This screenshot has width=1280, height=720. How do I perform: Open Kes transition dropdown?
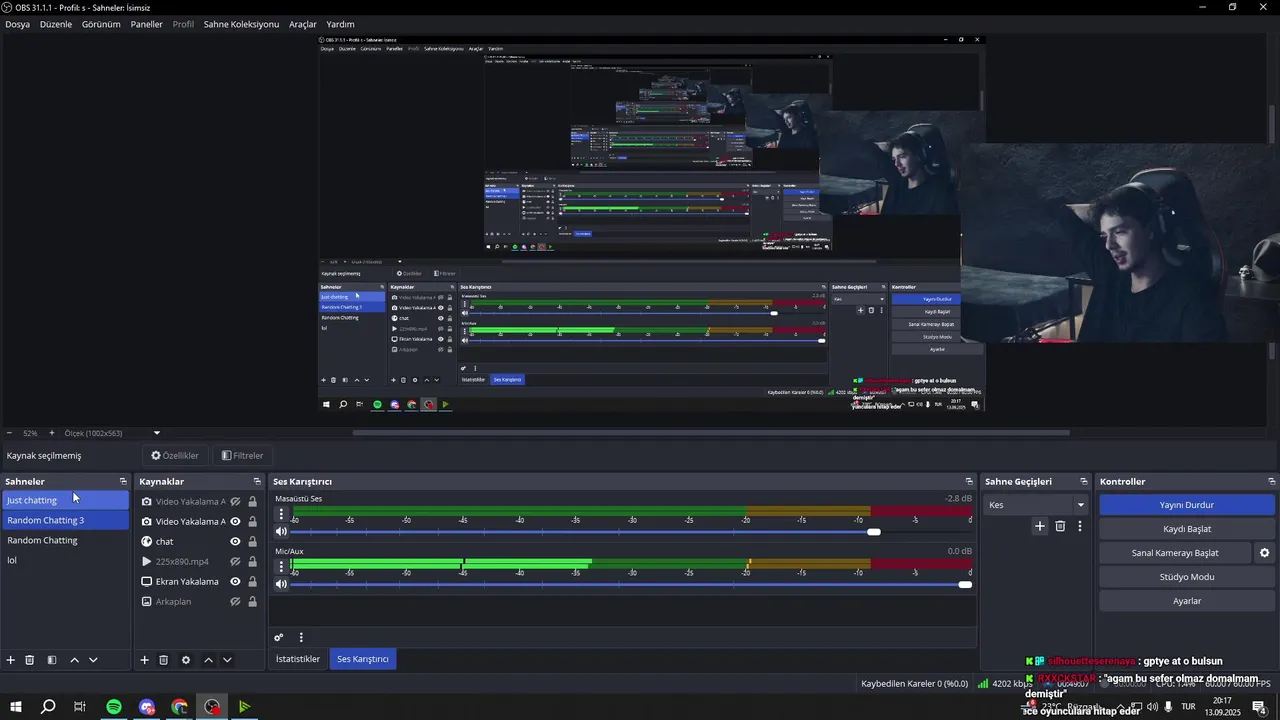pyautogui.click(x=1036, y=505)
